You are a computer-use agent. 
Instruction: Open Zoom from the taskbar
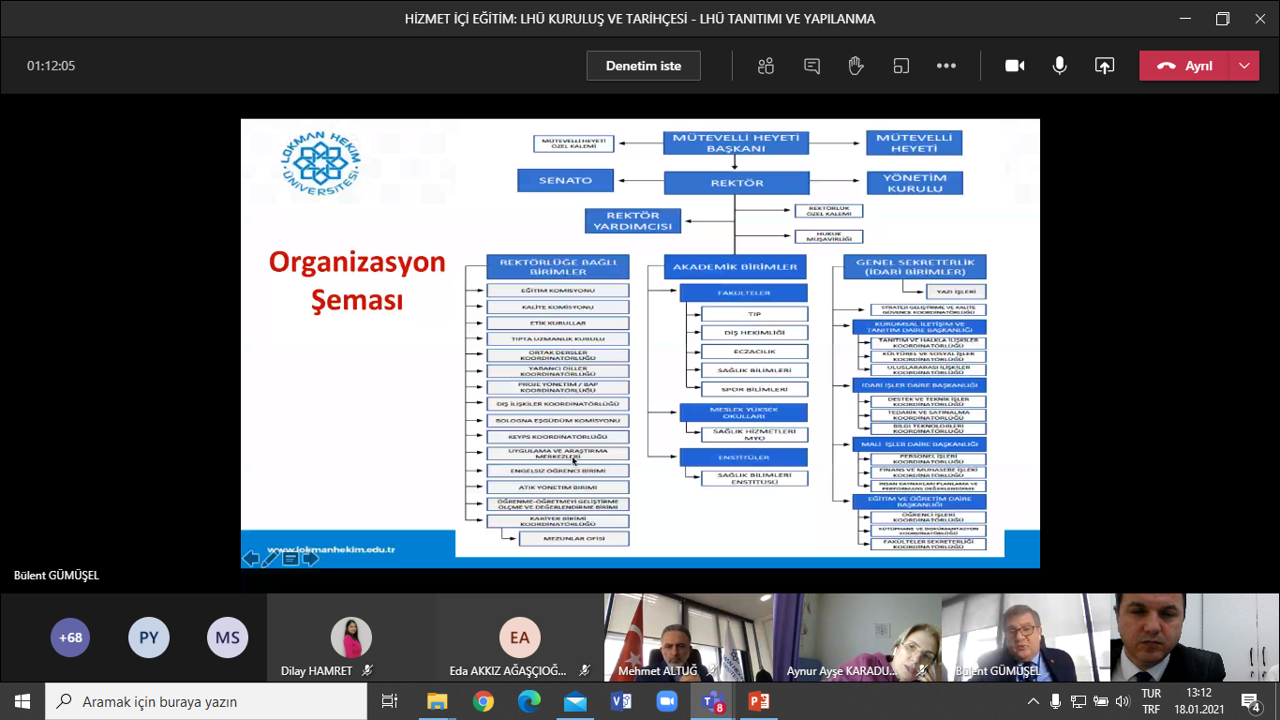coord(667,701)
